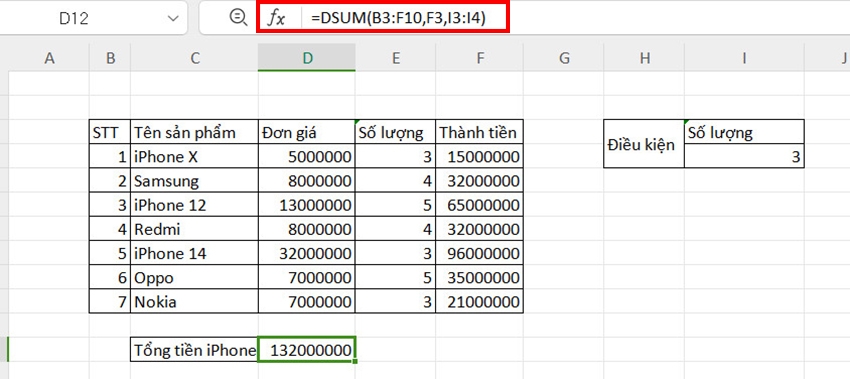The height and width of the screenshot is (379, 850).
Task: Click Oppo's 7000000 unit price cell
Action: 307,277
